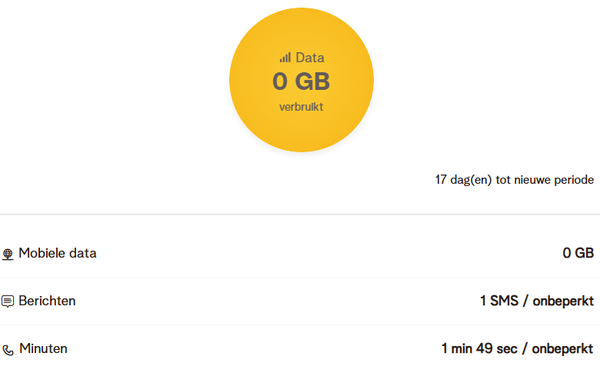Click the divider line below the period text
The image size is (600, 366).
tap(300, 214)
